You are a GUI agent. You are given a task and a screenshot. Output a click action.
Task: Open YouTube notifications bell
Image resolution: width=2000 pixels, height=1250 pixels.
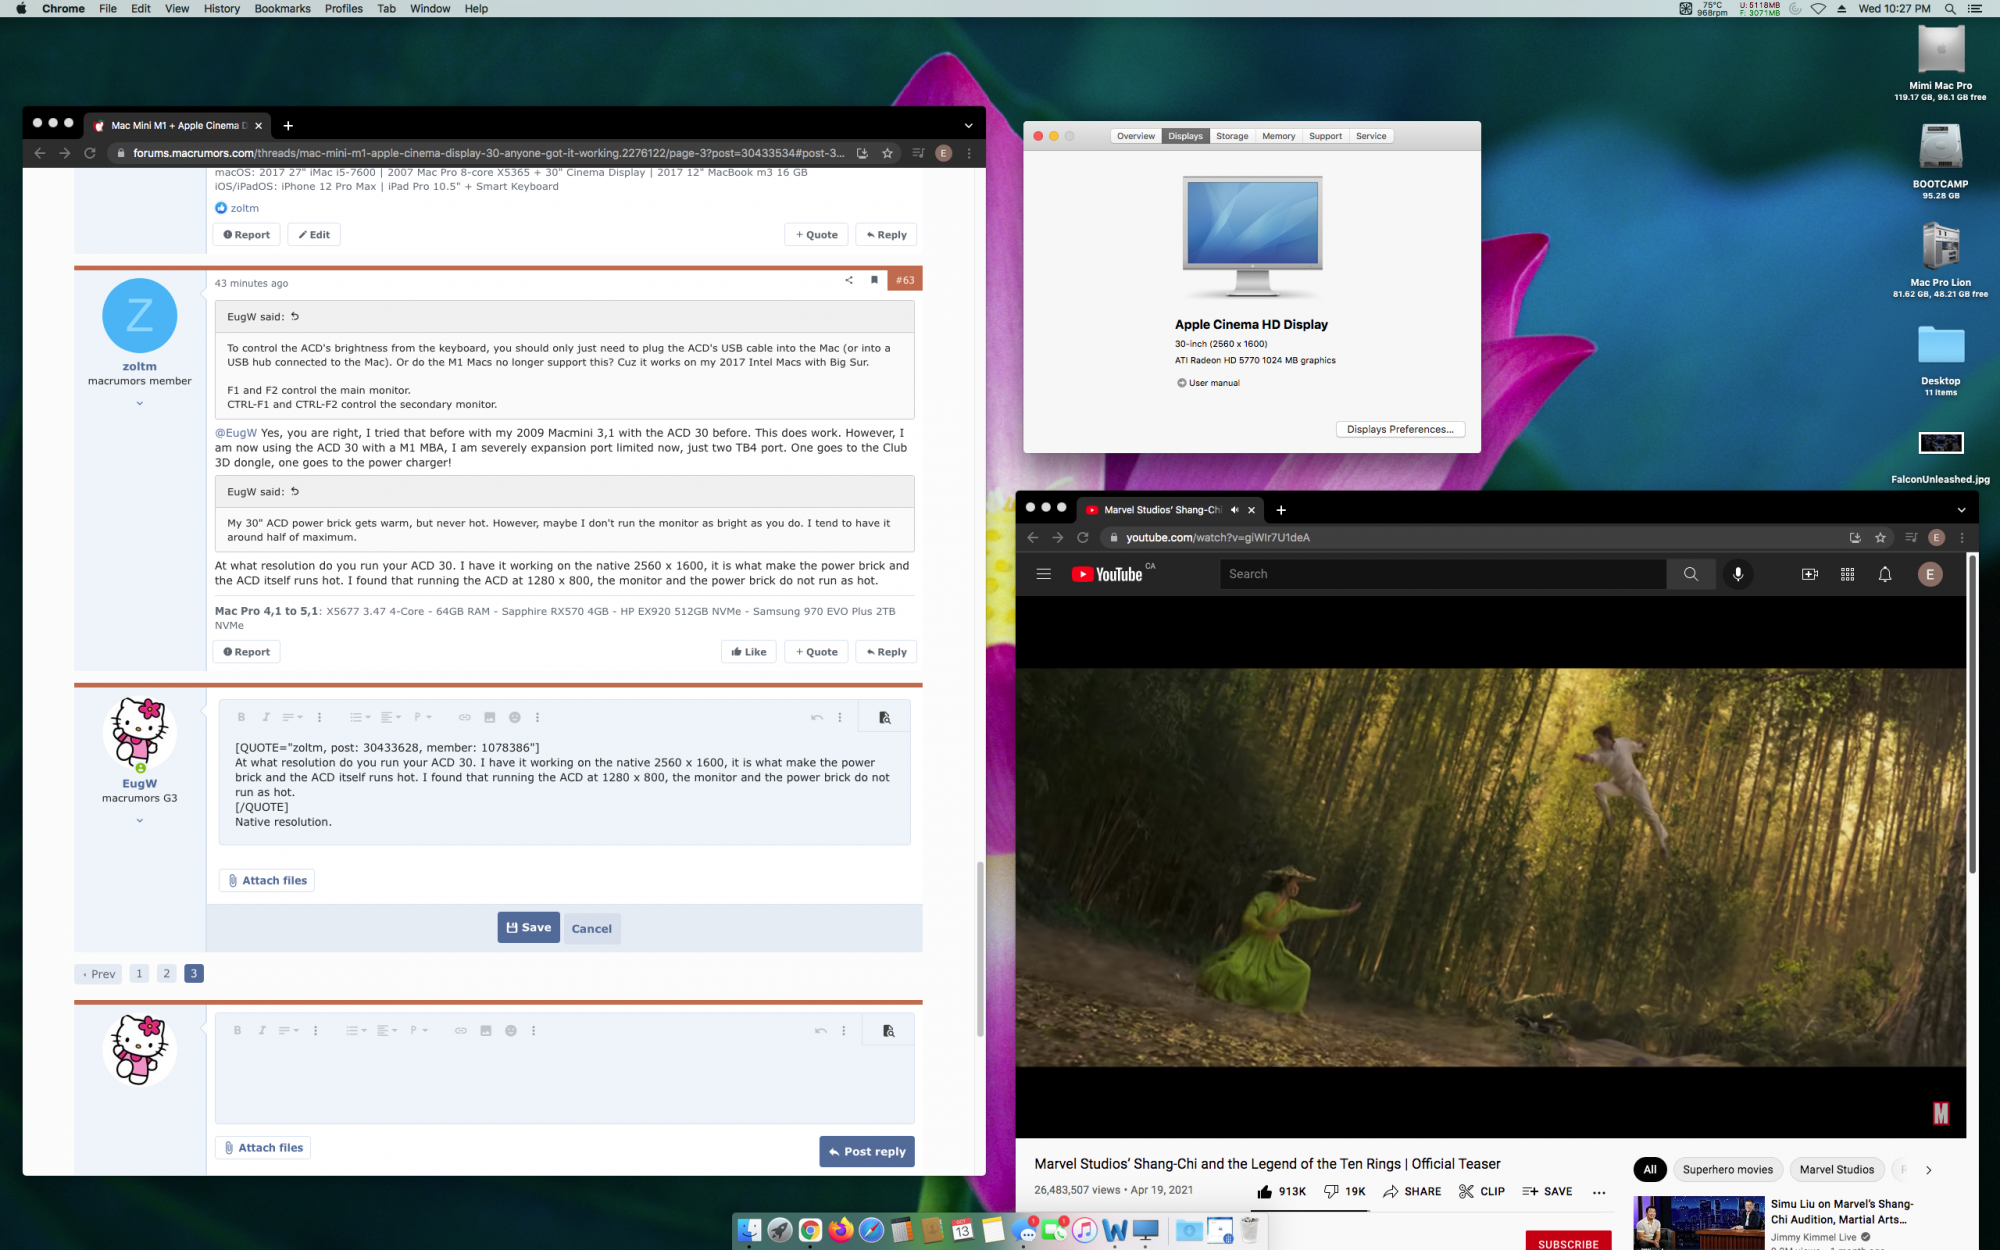tap(1885, 574)
